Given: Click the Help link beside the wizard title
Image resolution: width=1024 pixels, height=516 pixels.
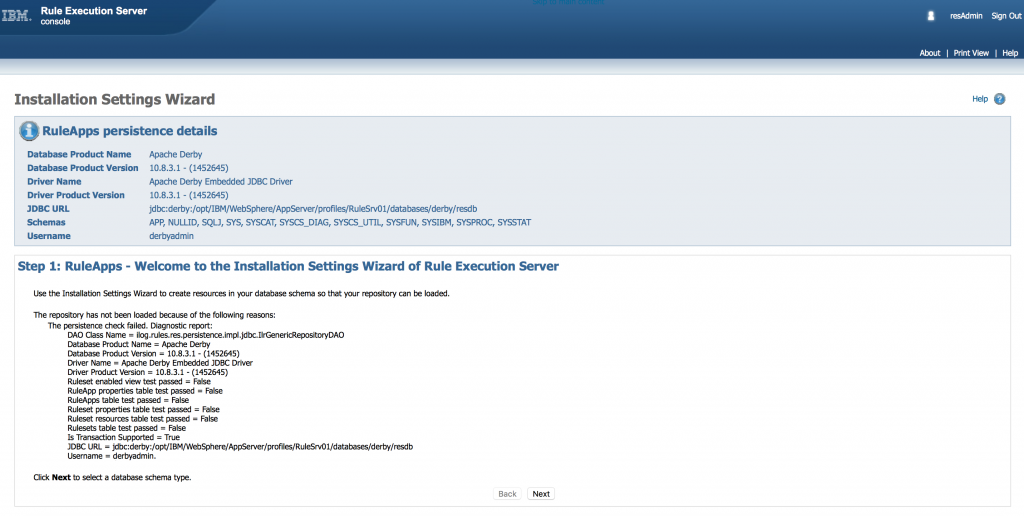Looking at the screenshot, I should pyautogui.click(x=980, y=99).
